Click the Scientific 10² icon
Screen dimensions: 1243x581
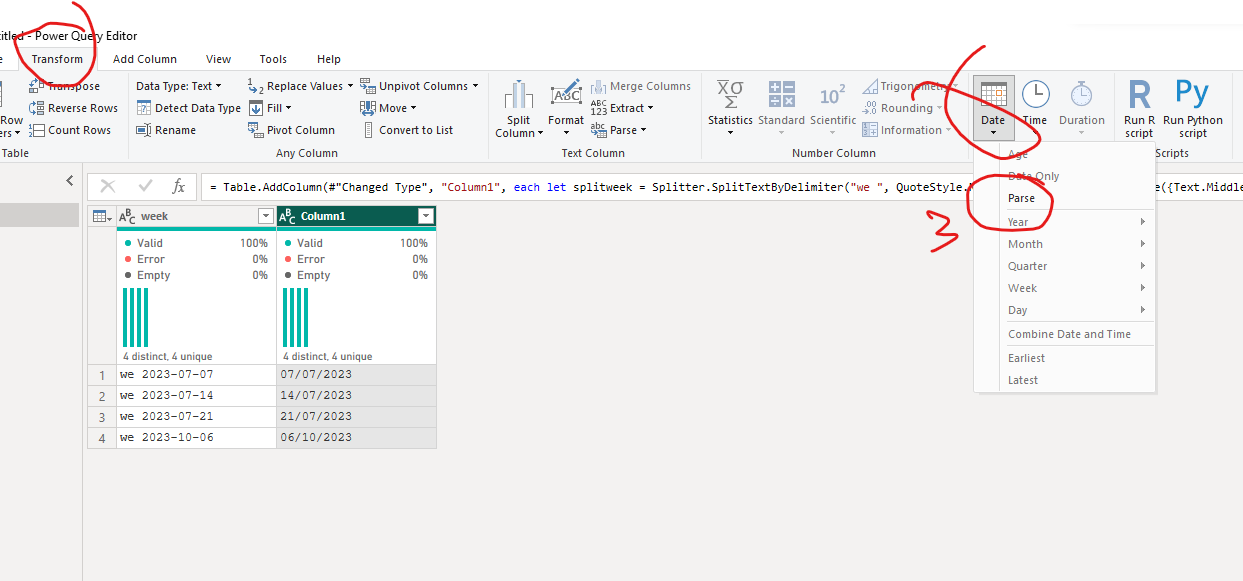pyautogui.click(x=833, y=95)
